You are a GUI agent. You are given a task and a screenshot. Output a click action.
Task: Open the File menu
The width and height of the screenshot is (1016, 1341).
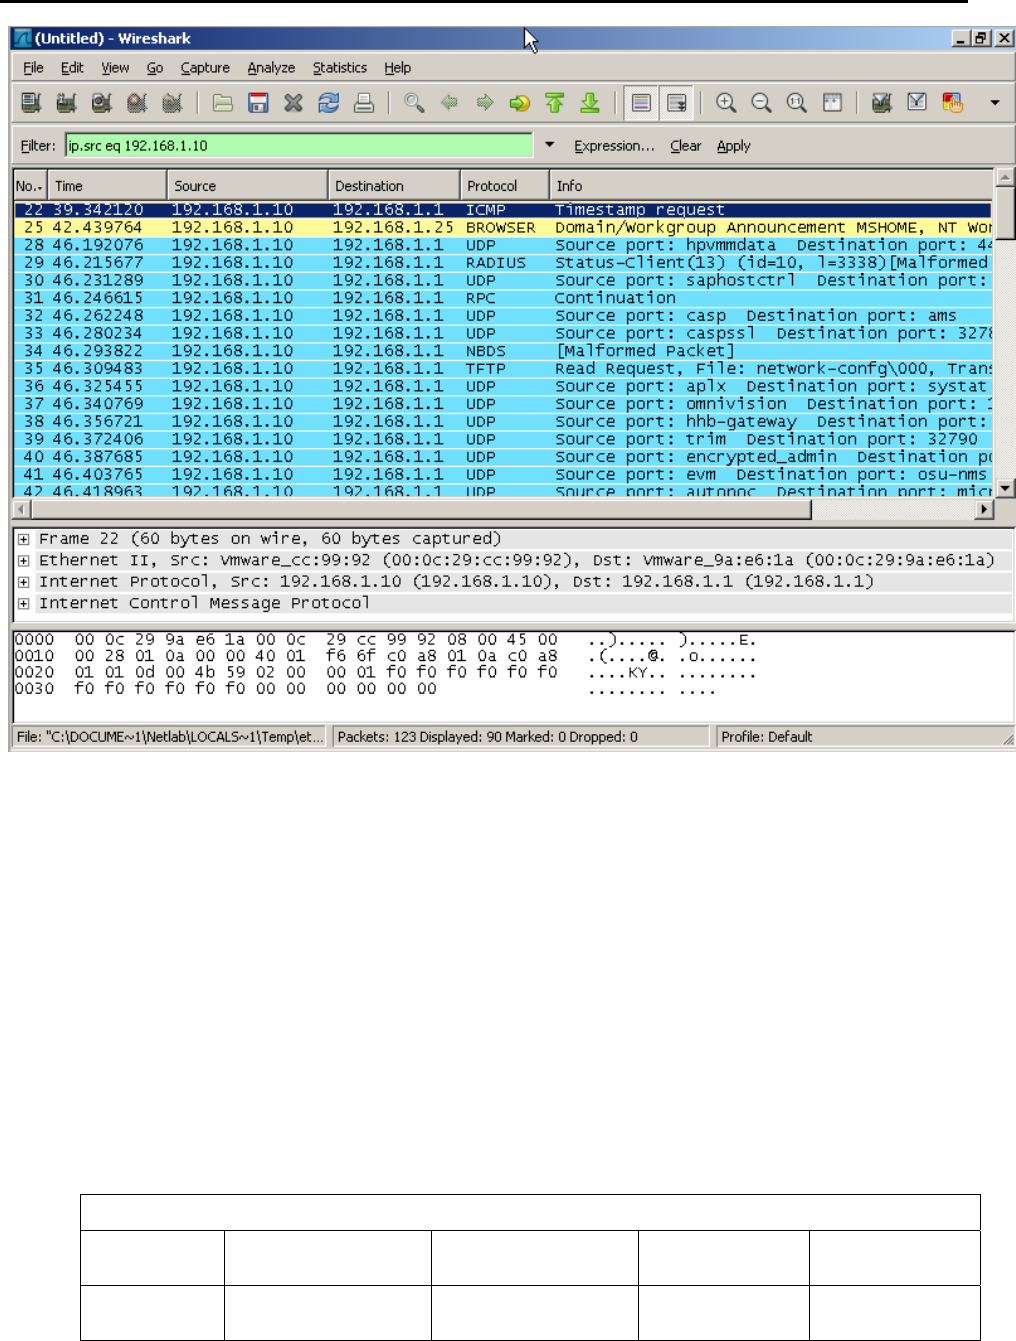[33, 67]
